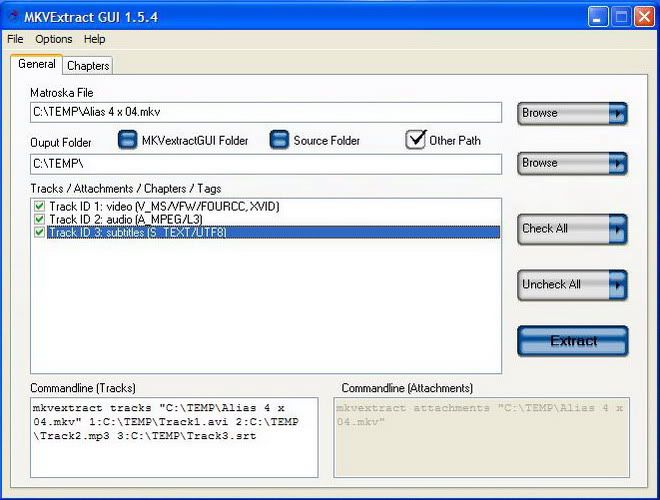
Task: Select the Track ID 3: subtitles row
Action: pyautogui.click(x=274, y=232)
